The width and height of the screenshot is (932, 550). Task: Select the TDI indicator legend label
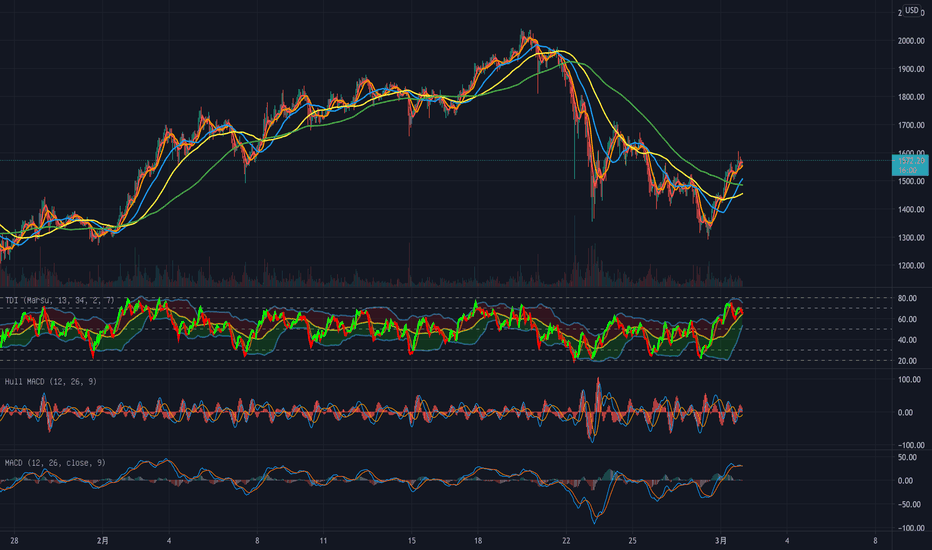59,300
